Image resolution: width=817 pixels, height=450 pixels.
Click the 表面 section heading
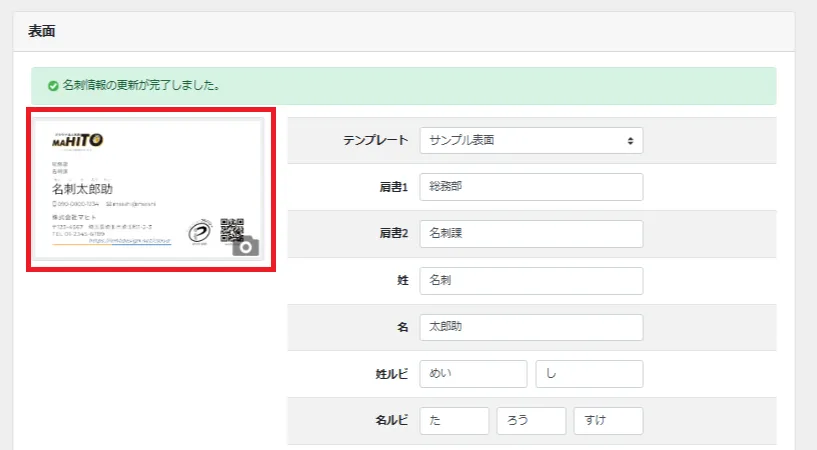42,31
